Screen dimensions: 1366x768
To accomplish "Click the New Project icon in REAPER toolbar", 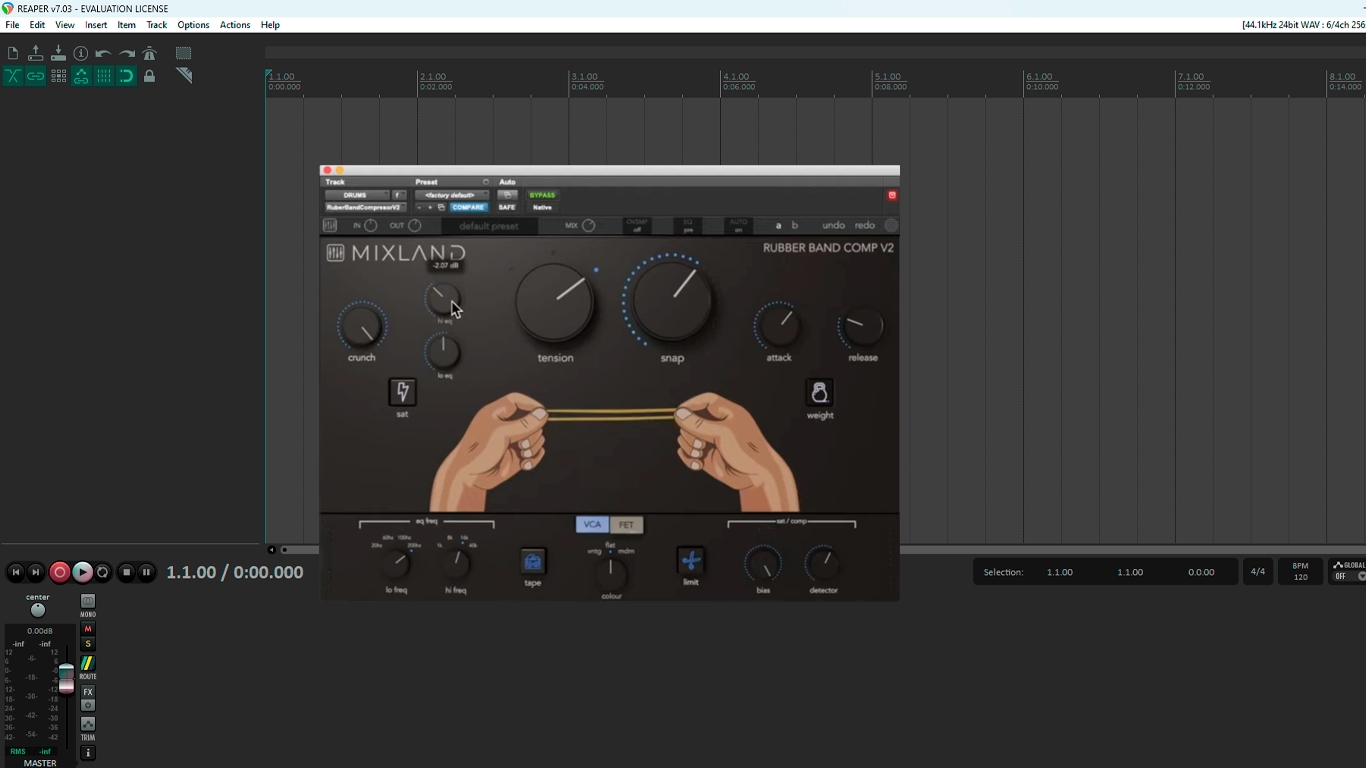I will click(x=13, y=53).
